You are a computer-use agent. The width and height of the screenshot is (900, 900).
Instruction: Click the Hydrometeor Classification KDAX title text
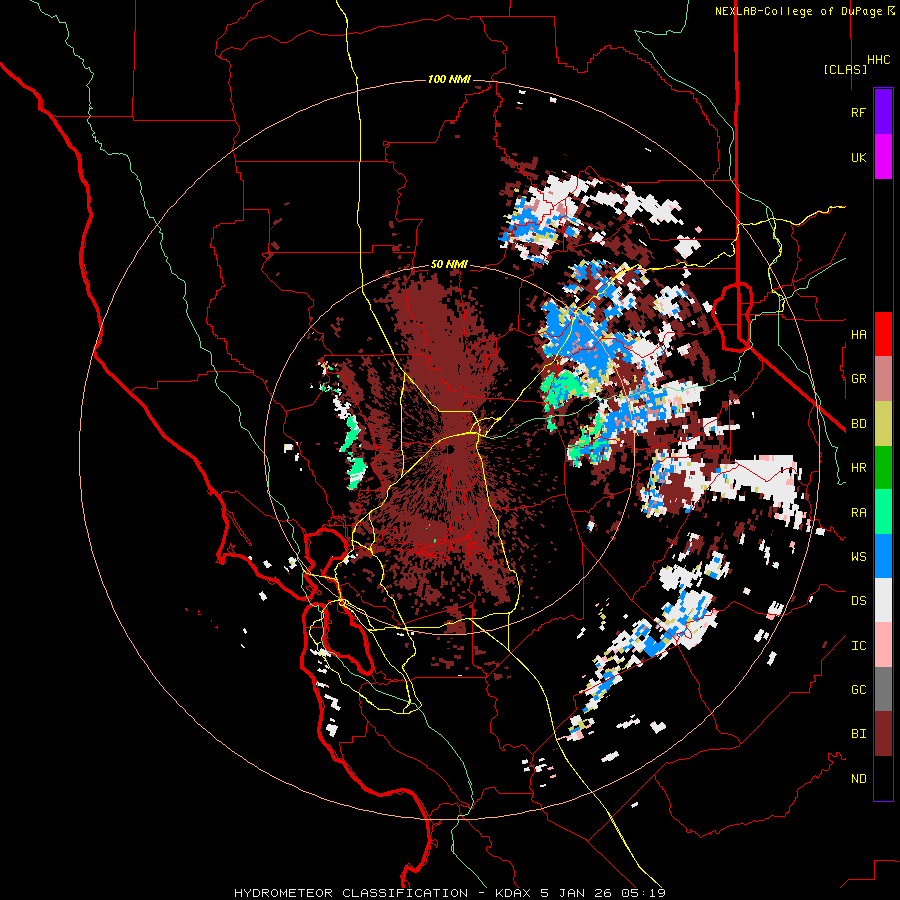pyautogui.click(x=449, y=893)
